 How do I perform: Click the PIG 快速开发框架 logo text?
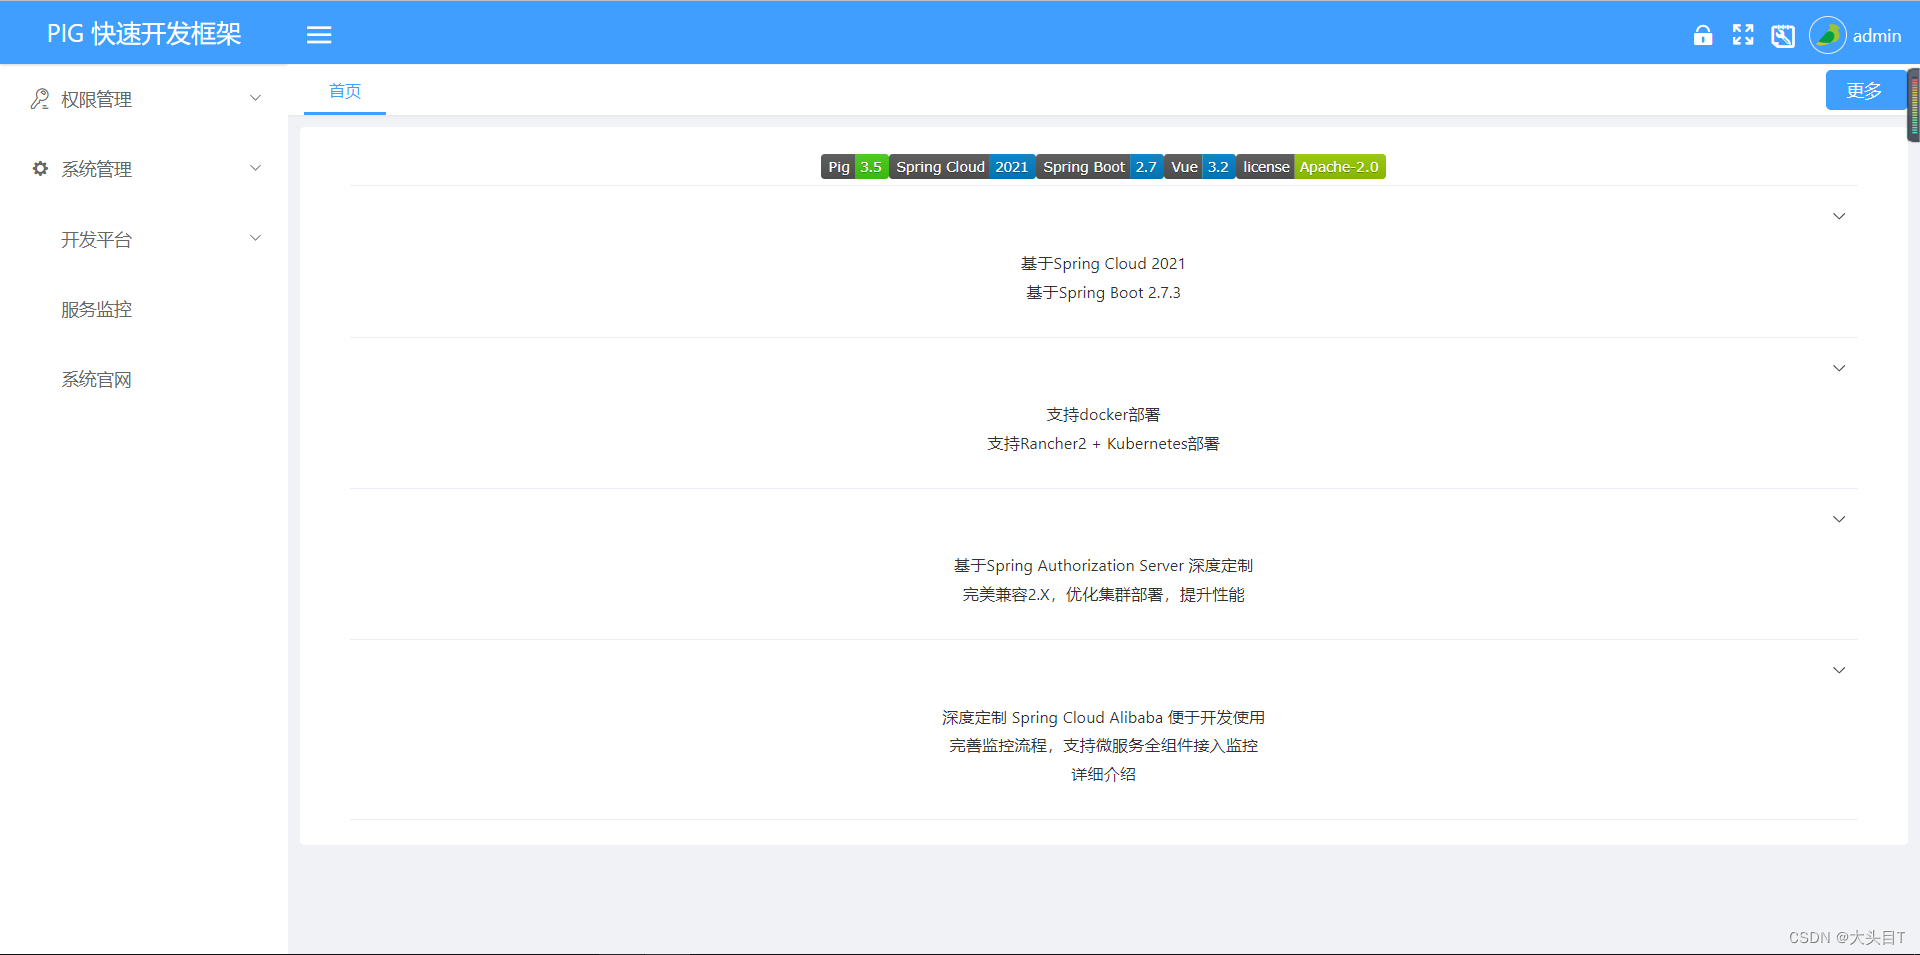(142, 33)
